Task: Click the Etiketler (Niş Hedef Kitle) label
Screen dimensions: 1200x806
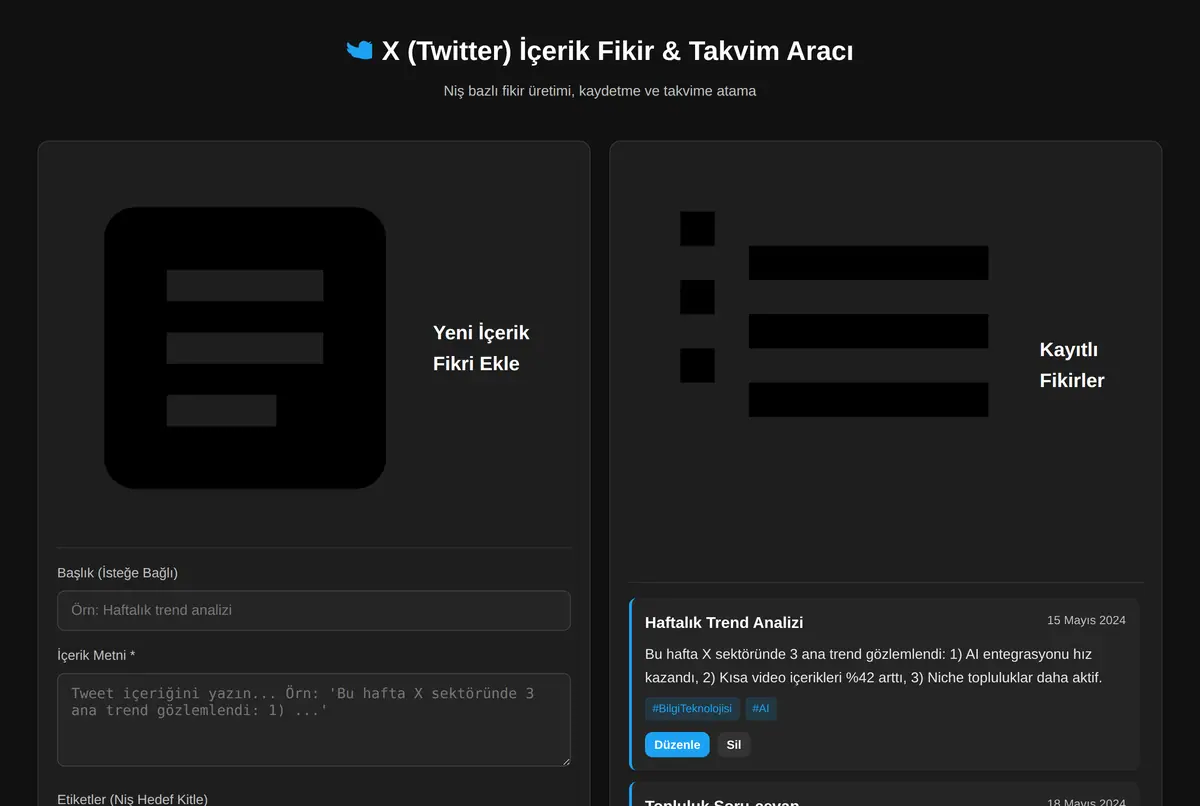Action: [x=133, y=799]
